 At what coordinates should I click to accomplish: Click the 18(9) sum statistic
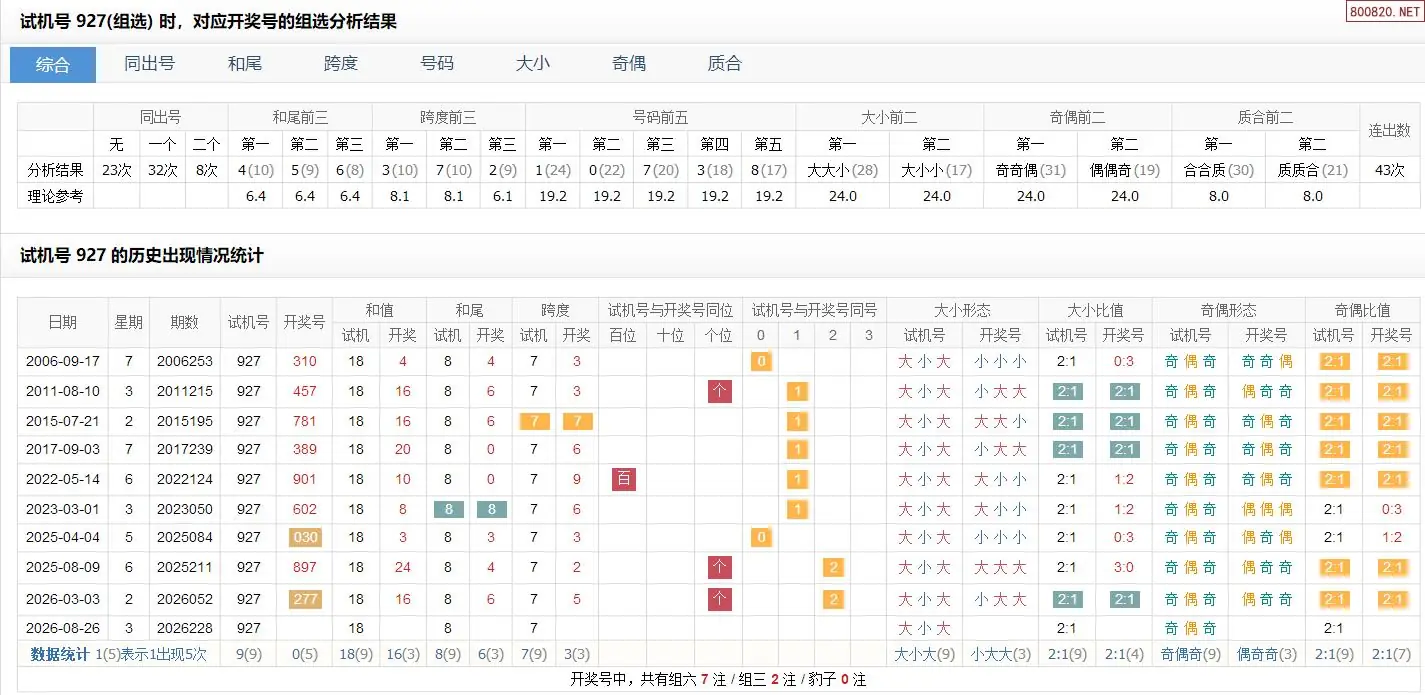pyautogui.click(x=356, y=654)
